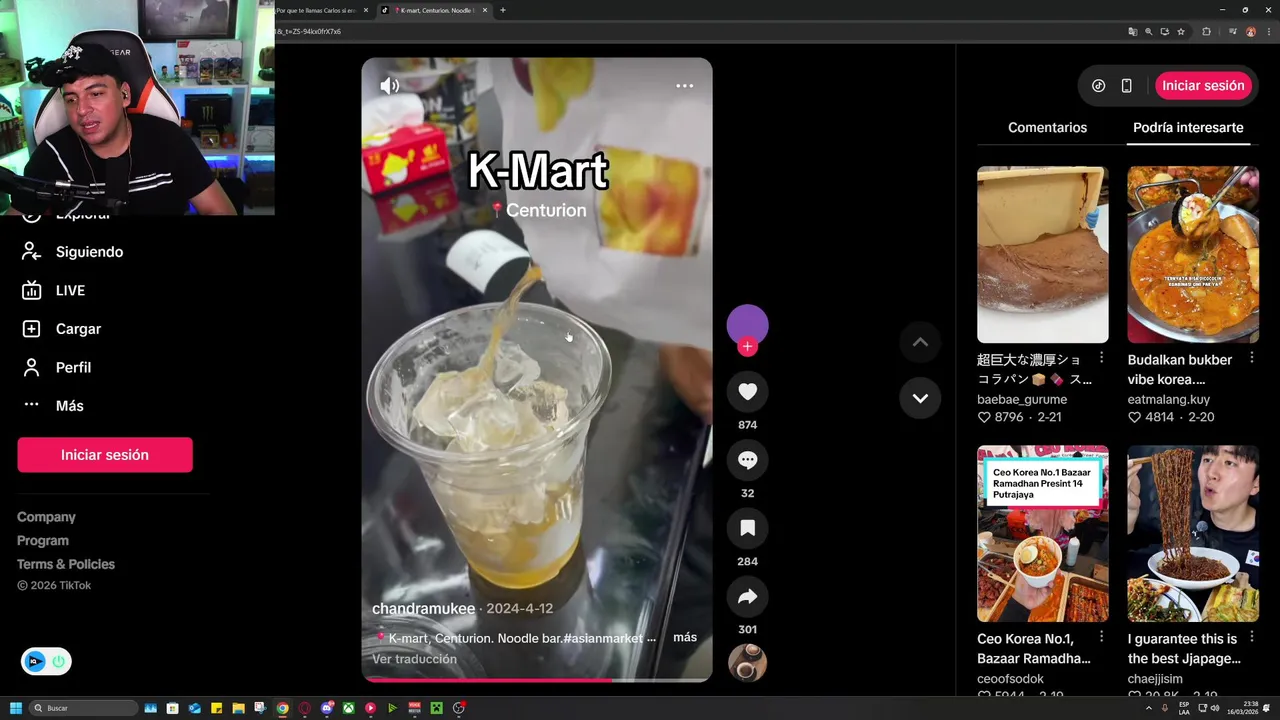Click the floating extension power toggle
The width and height of the screenshot is (1280, 720).
click(58, 662)
